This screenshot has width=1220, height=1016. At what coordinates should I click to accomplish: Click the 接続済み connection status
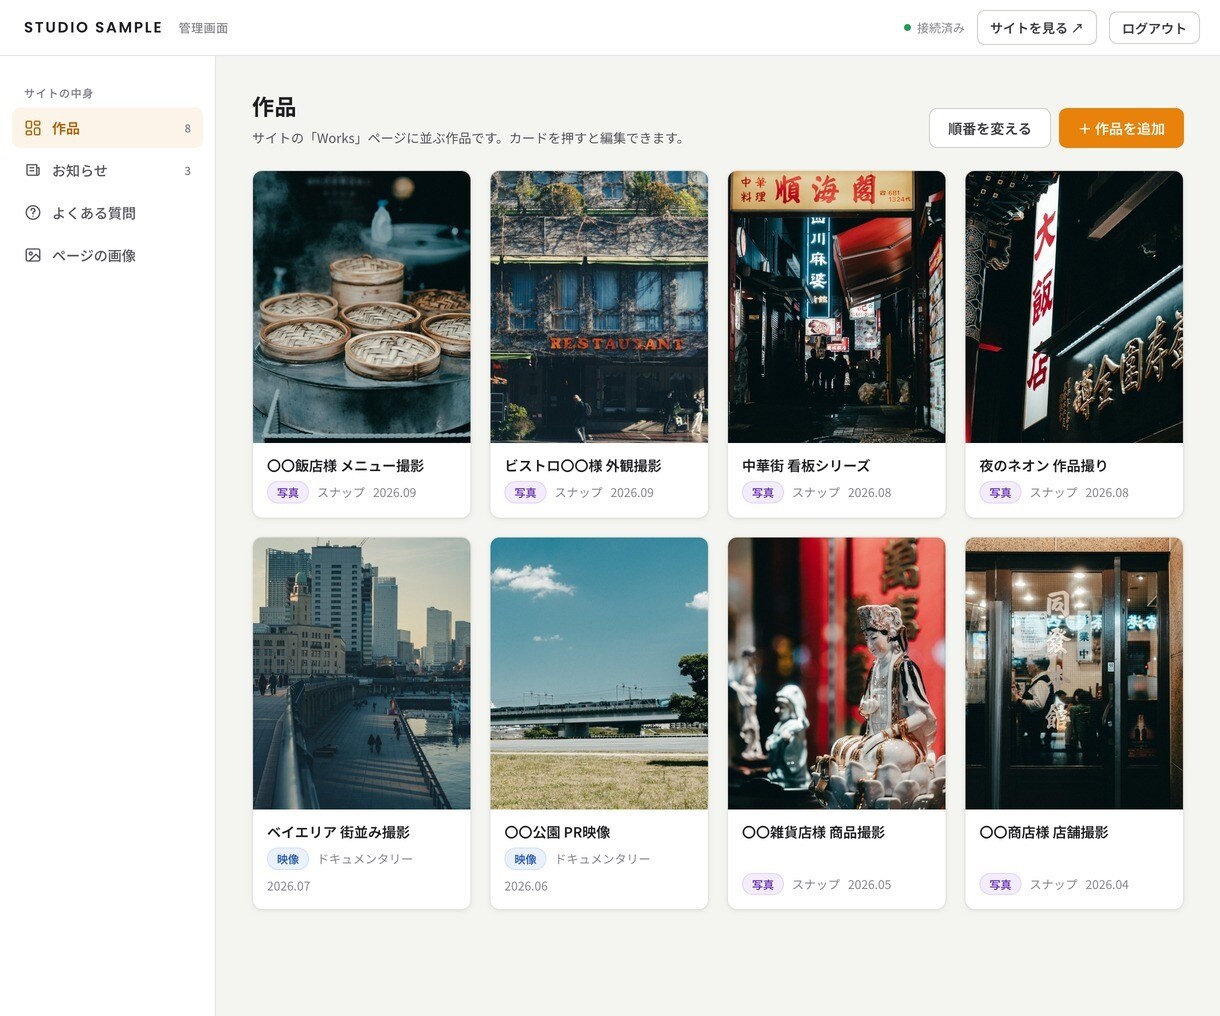click(x=934, y=28)
